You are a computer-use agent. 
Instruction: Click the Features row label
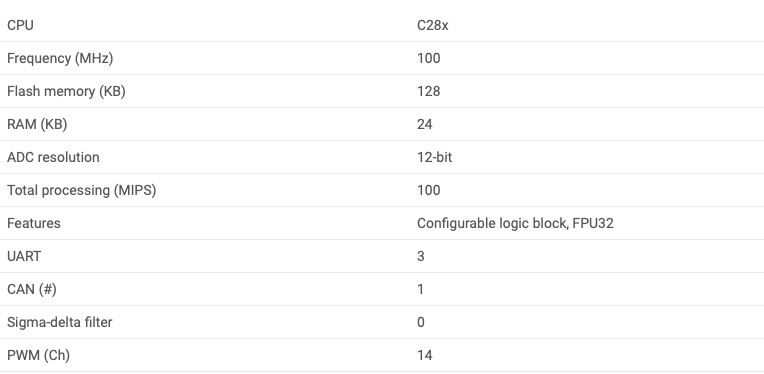(x=34, y=224)
